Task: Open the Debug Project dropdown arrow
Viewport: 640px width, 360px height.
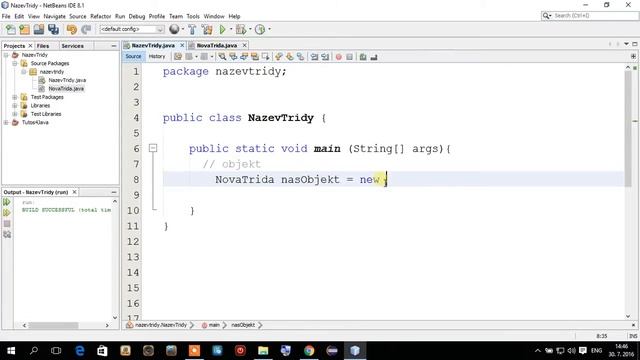Action: point(250,29)
